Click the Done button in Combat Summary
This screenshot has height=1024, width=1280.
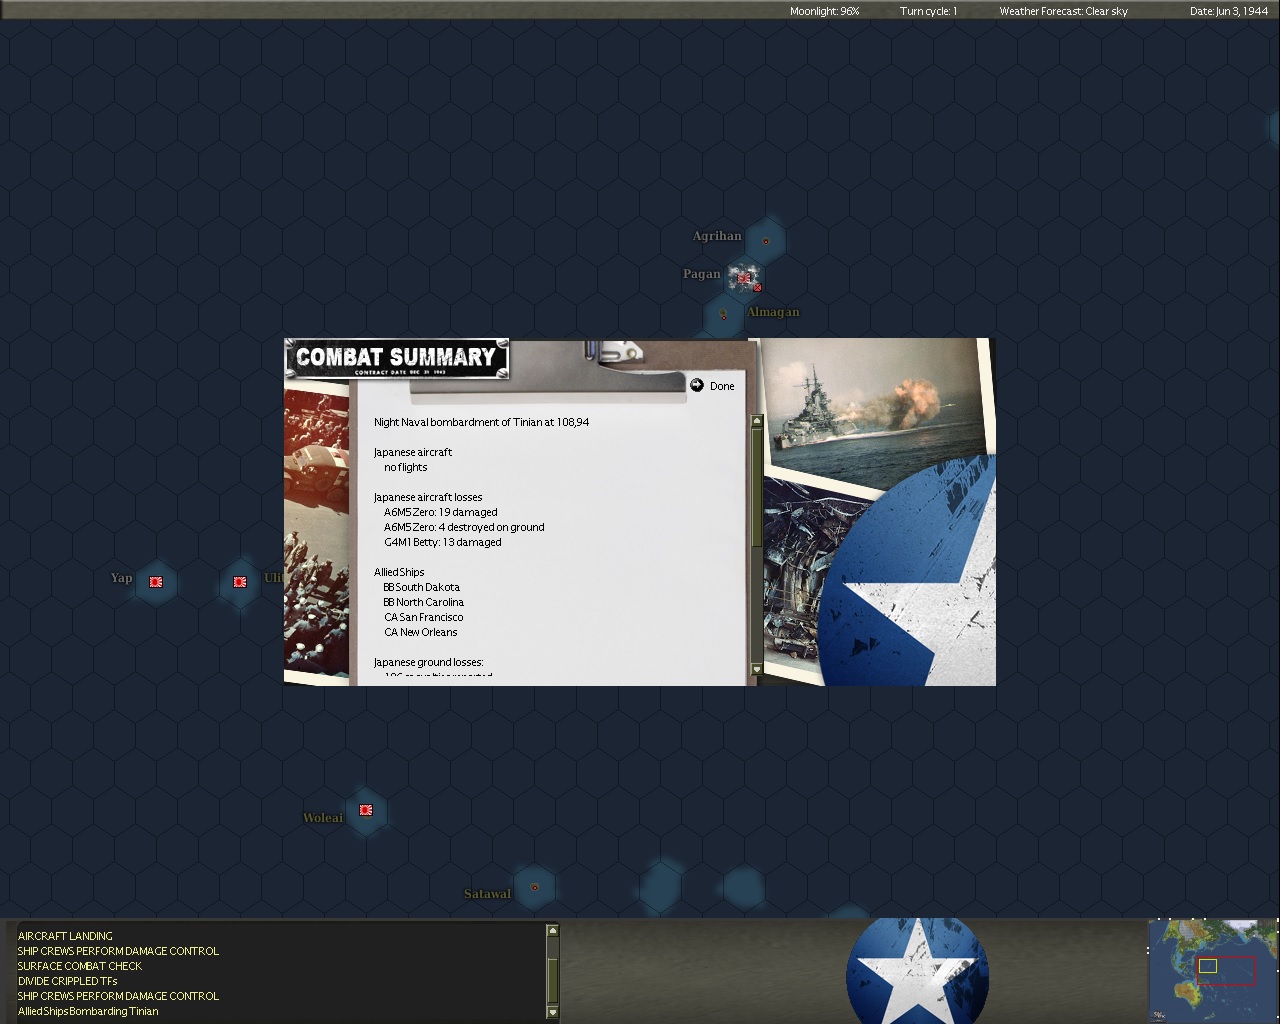click(722, 386)
